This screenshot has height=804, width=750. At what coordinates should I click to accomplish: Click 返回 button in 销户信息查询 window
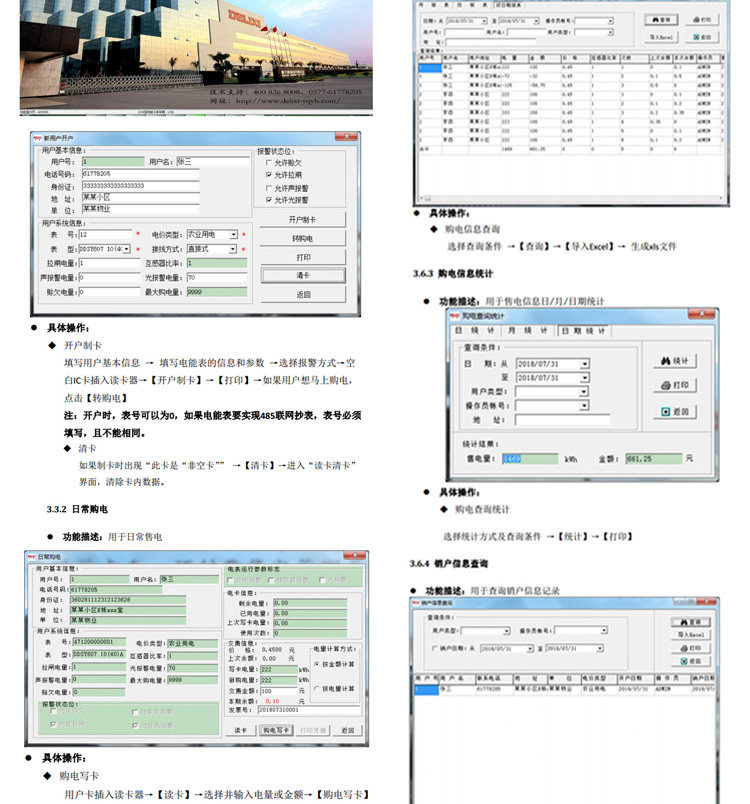point(691,661)
